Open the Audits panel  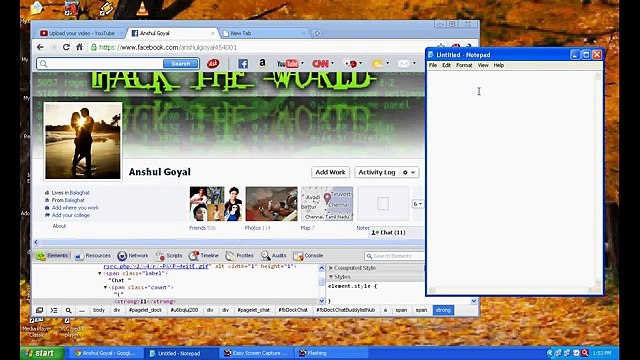(x=274, y=256)
